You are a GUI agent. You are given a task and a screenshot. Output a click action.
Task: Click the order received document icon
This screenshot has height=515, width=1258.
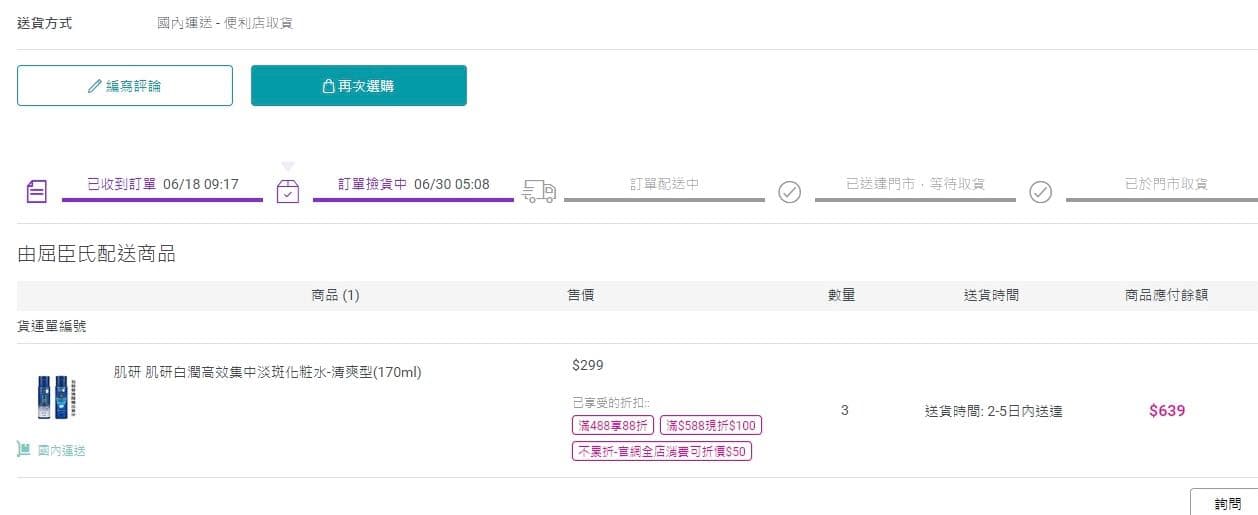click(37, 192)
